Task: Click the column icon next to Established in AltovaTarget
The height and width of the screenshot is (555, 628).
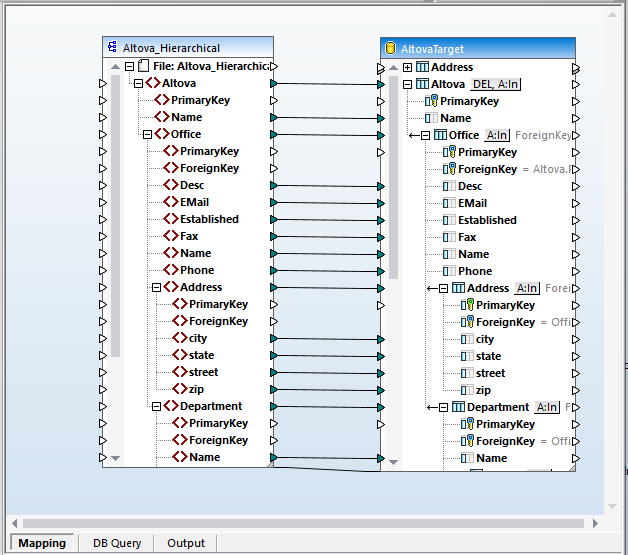Action: point(449,220)
